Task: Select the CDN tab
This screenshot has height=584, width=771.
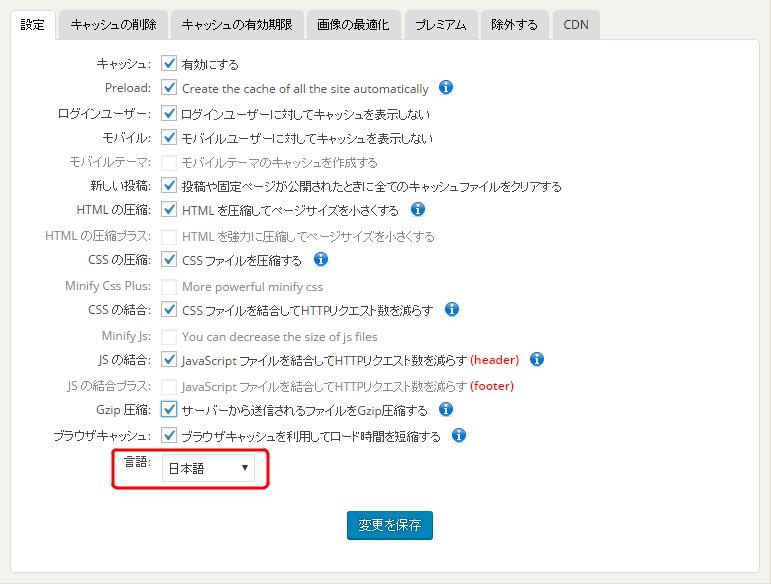Action: [576, 25]
